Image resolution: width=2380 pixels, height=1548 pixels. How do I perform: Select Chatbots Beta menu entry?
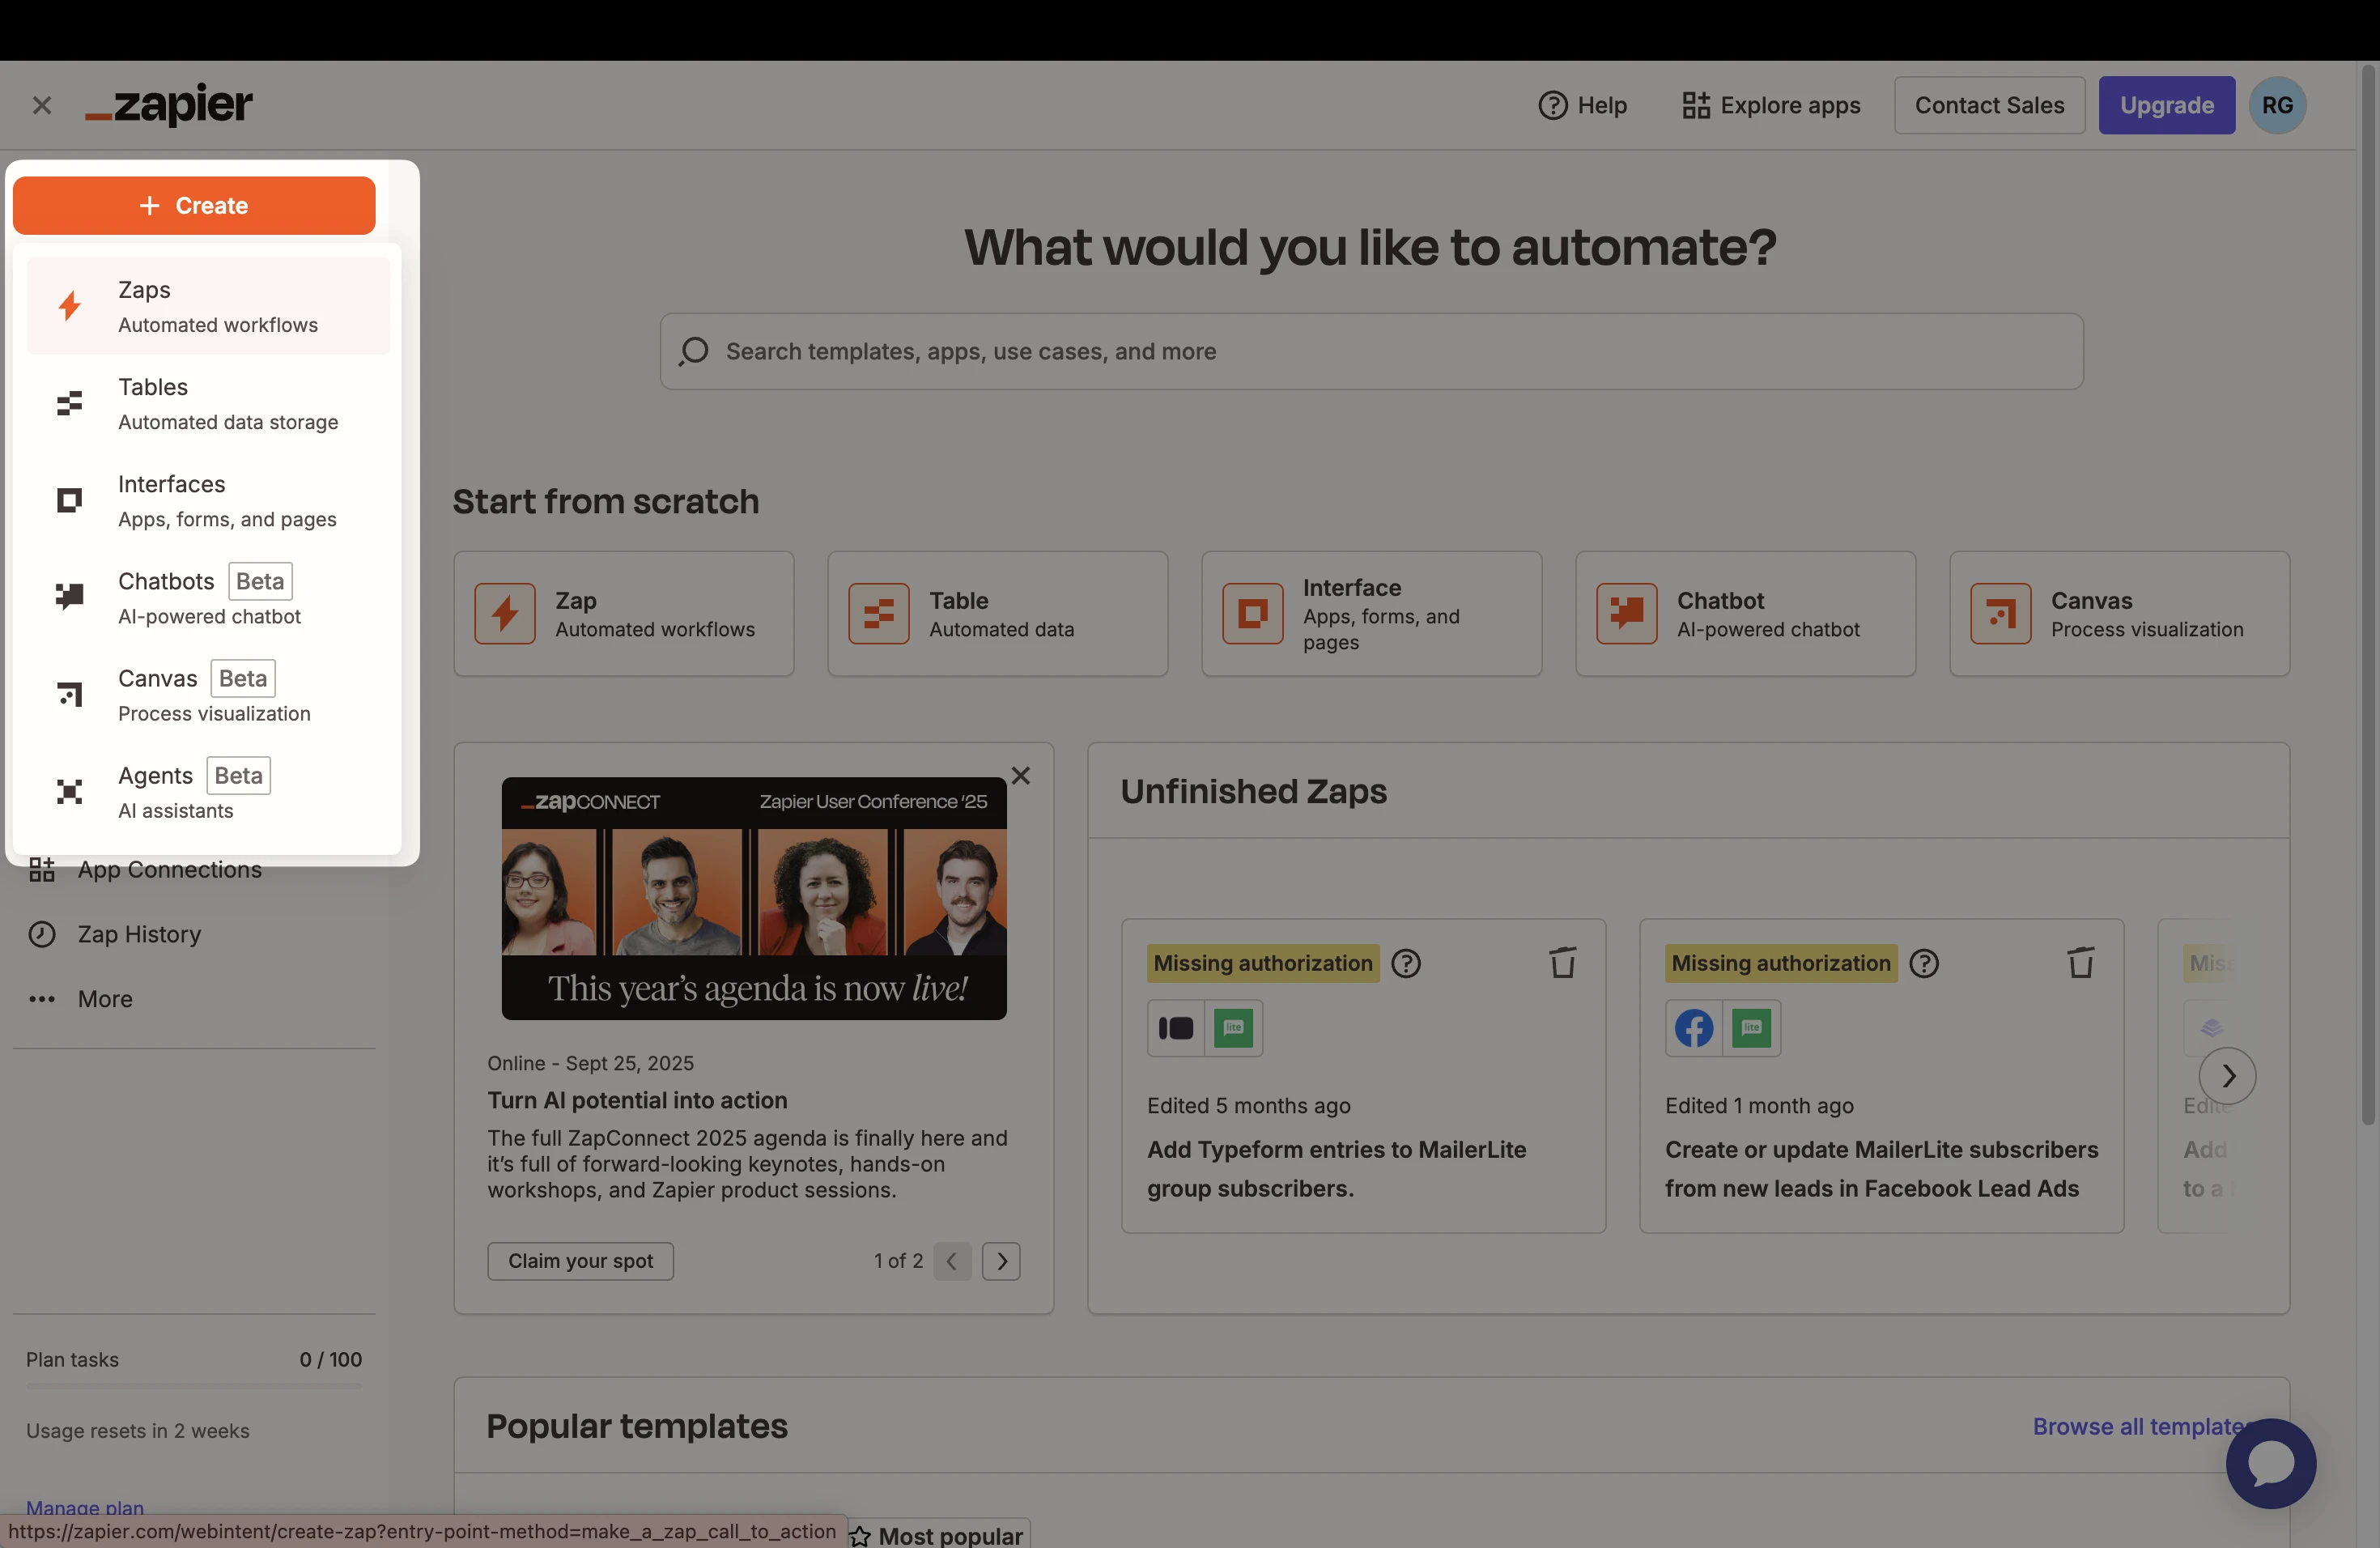(x=209, y=597)
